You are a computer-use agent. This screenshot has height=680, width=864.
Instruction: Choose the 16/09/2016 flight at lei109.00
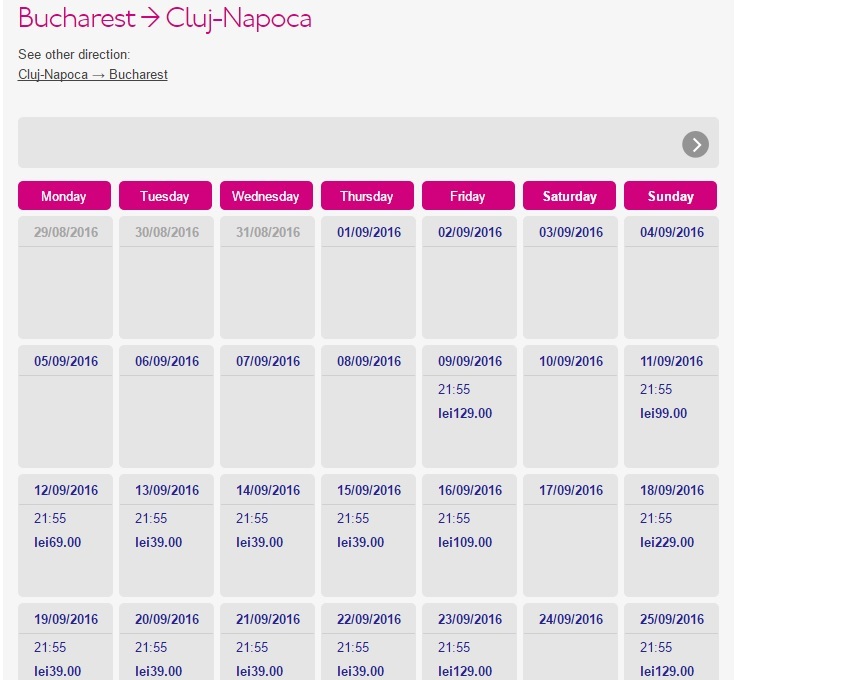coord(469,536)
